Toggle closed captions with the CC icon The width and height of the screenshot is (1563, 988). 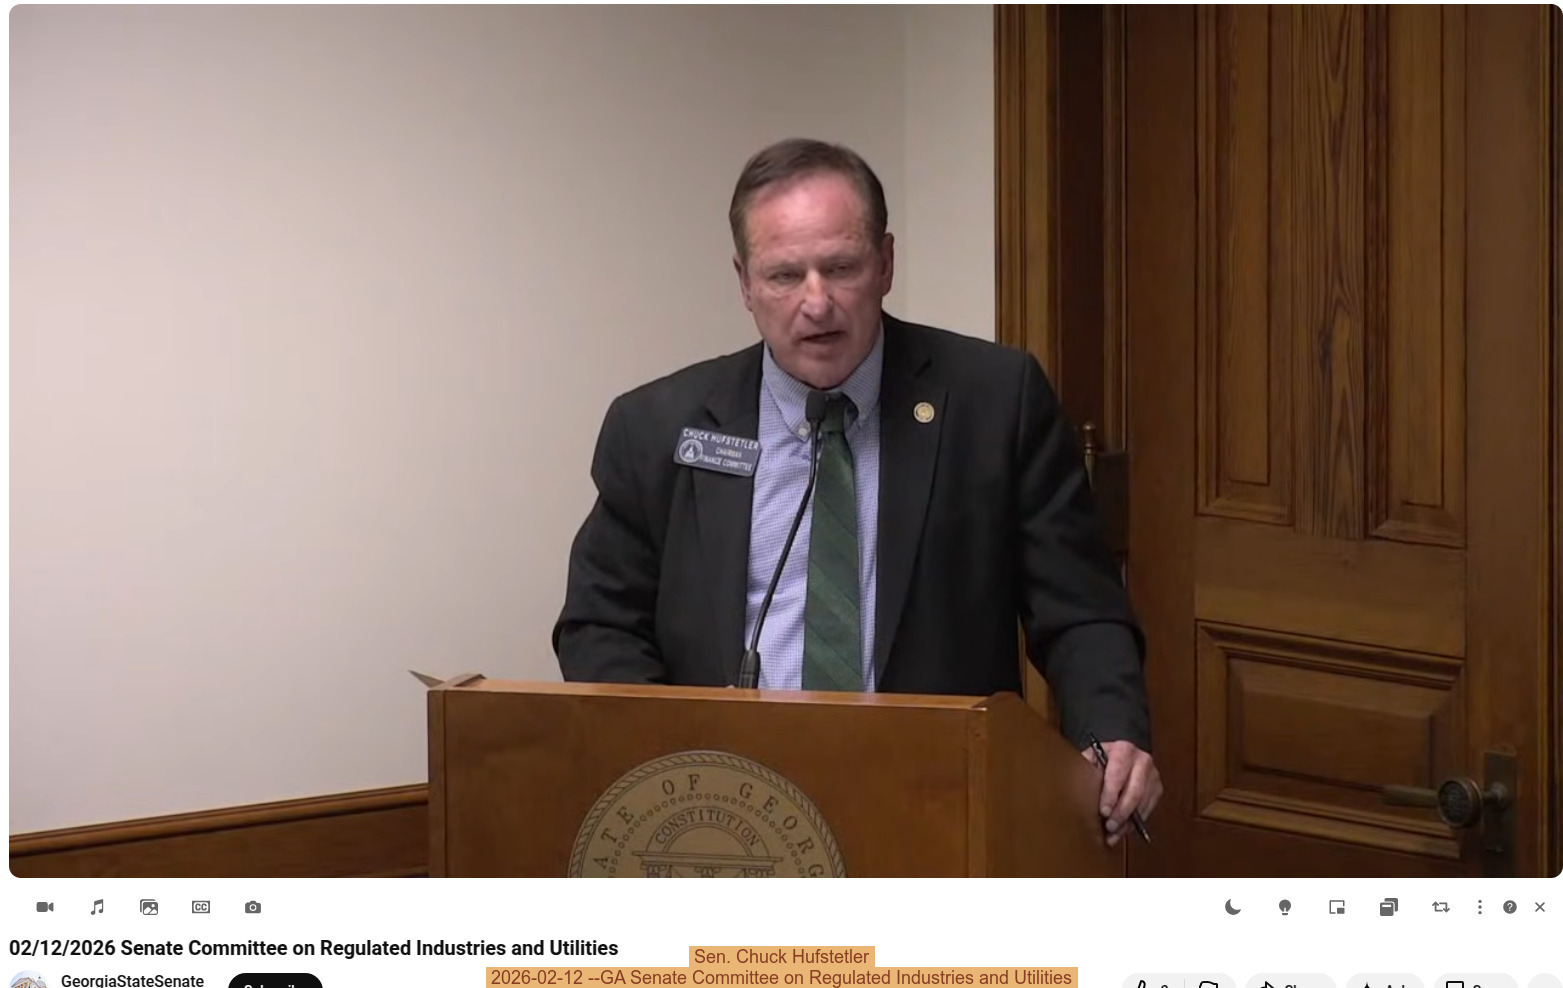coord(200,906)
